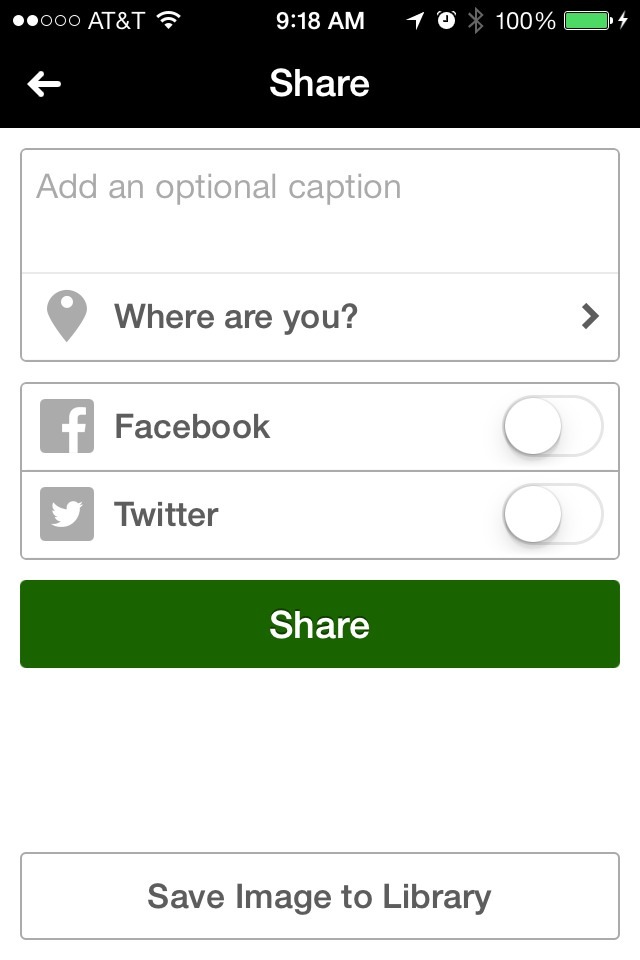Viewport: 640px width, 960px height.
Task: Focus the optional caption field
Action: 320,210
